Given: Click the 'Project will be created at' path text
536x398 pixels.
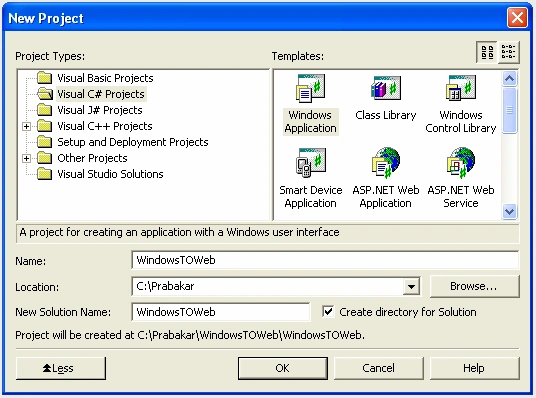Looking at the screenshot, I should [190, 335].
